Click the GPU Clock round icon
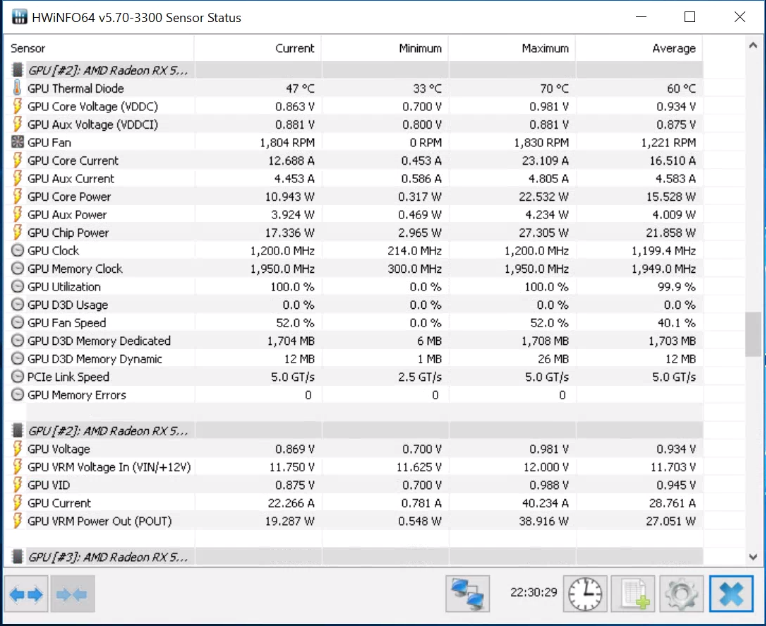This screenshot has width=766, height=626. point(17,251)
